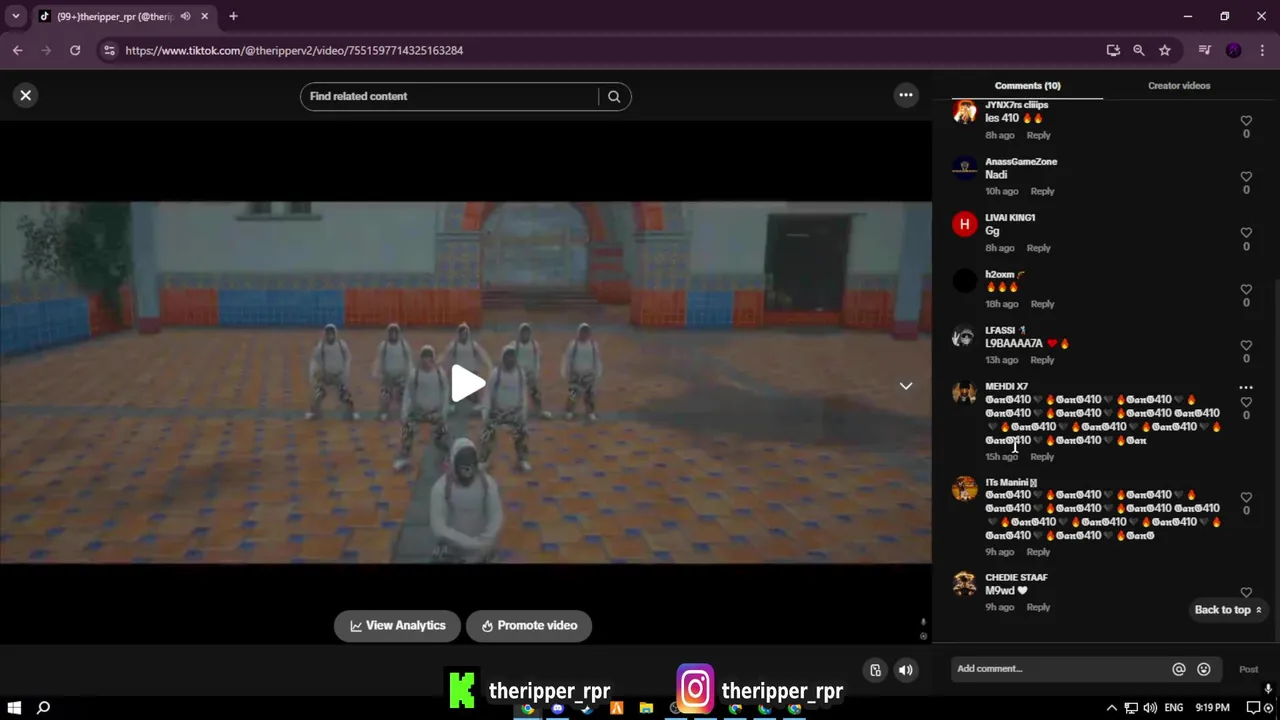View site information icon in address bar
The image size is (1280, 720).
[109, 50]
